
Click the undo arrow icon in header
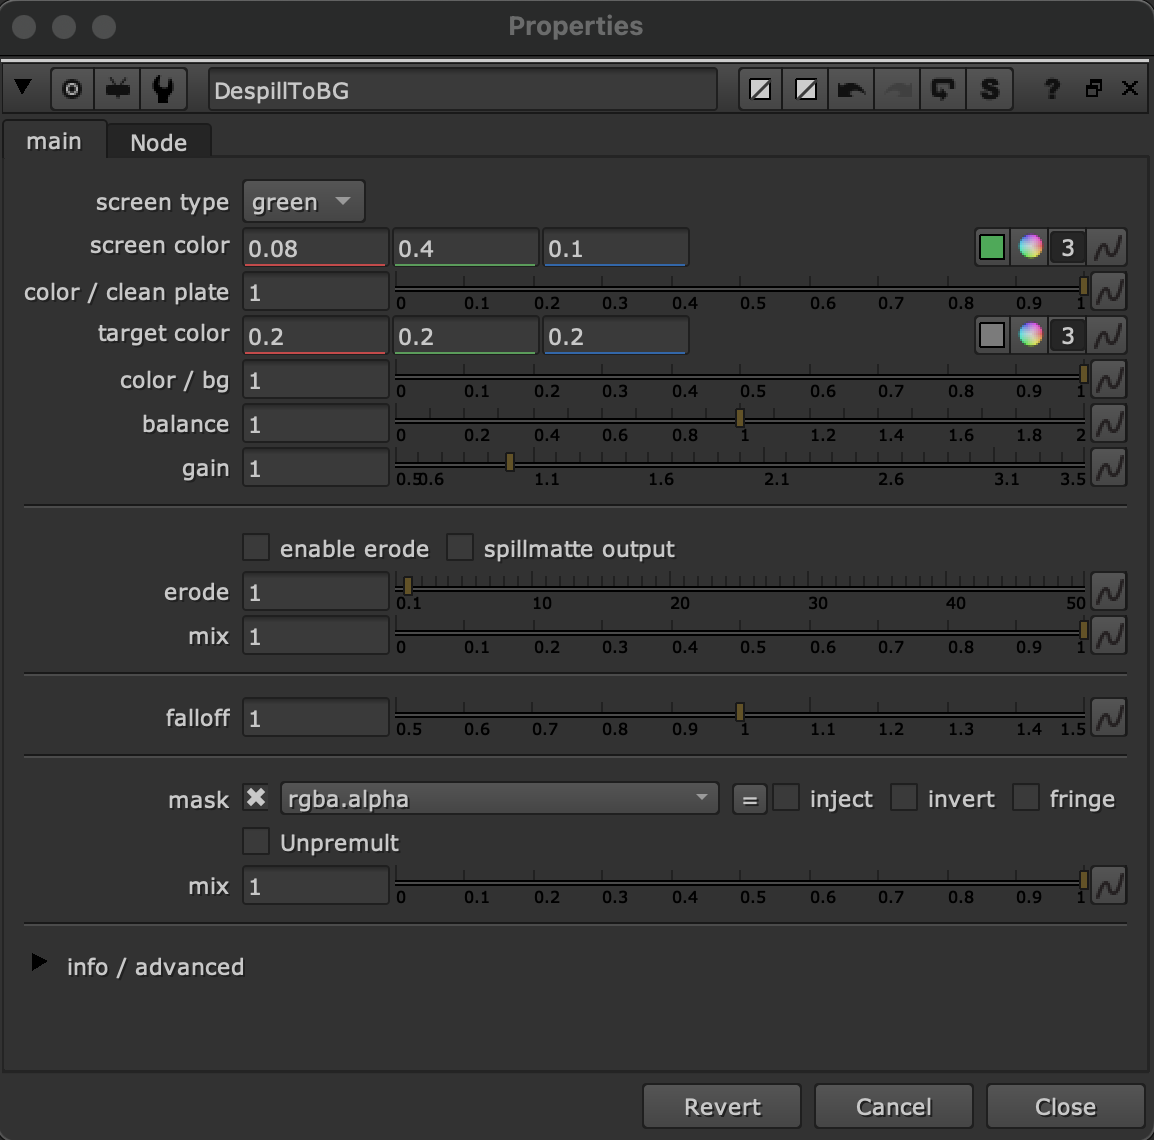tap(851, 90)
